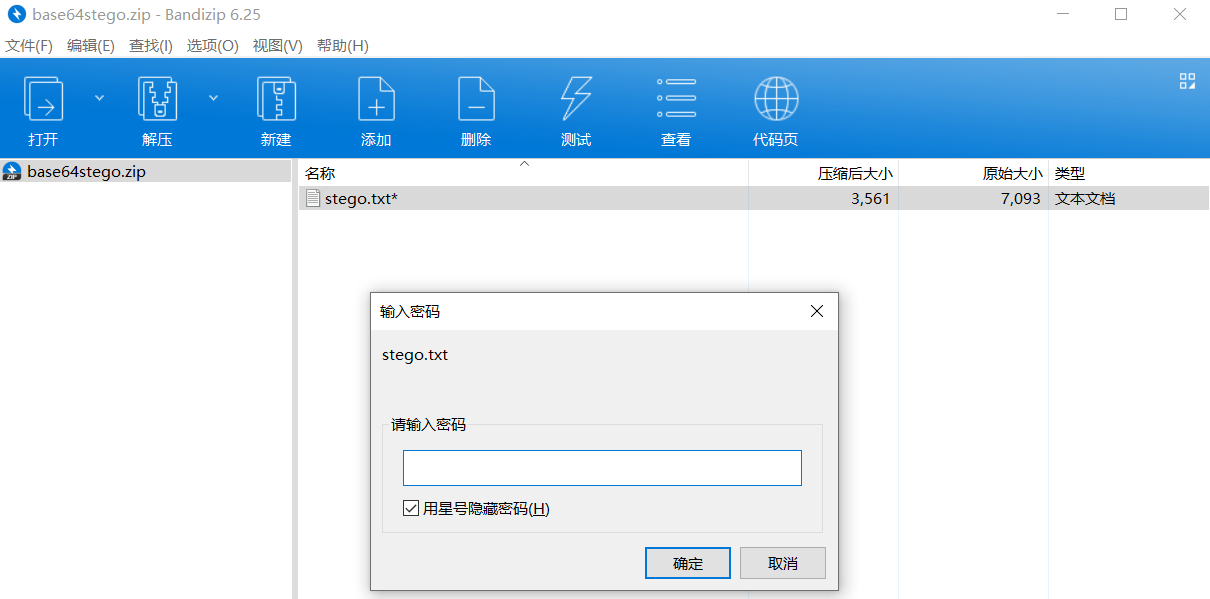The height and width of the screenshot is (599, 1210).
Task: Click the Open (打开) toolbar icon
Action: (43, 99)
